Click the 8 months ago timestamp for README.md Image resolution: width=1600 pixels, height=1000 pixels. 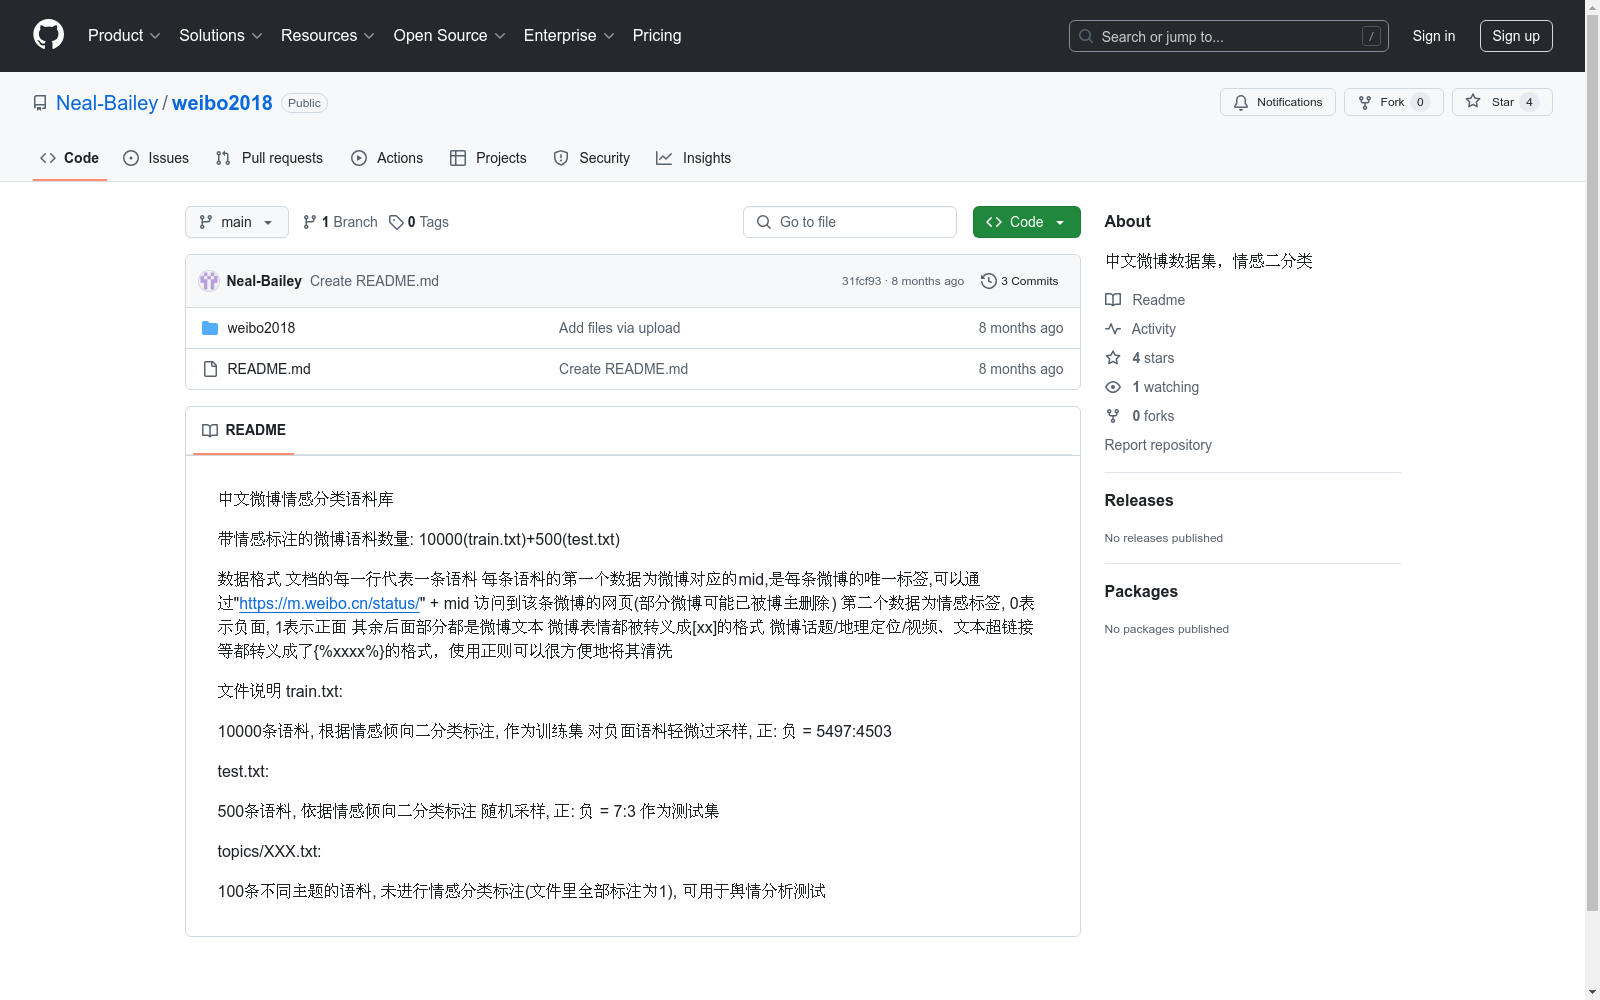click(1020, 369)
